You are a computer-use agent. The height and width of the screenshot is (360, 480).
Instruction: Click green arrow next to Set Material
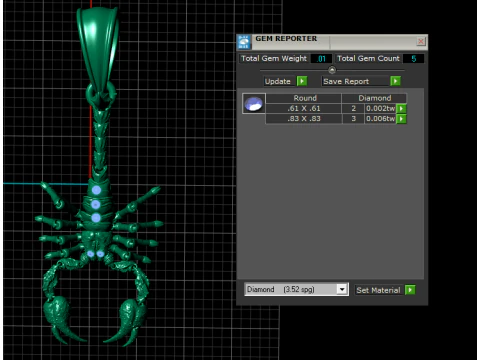410,290
